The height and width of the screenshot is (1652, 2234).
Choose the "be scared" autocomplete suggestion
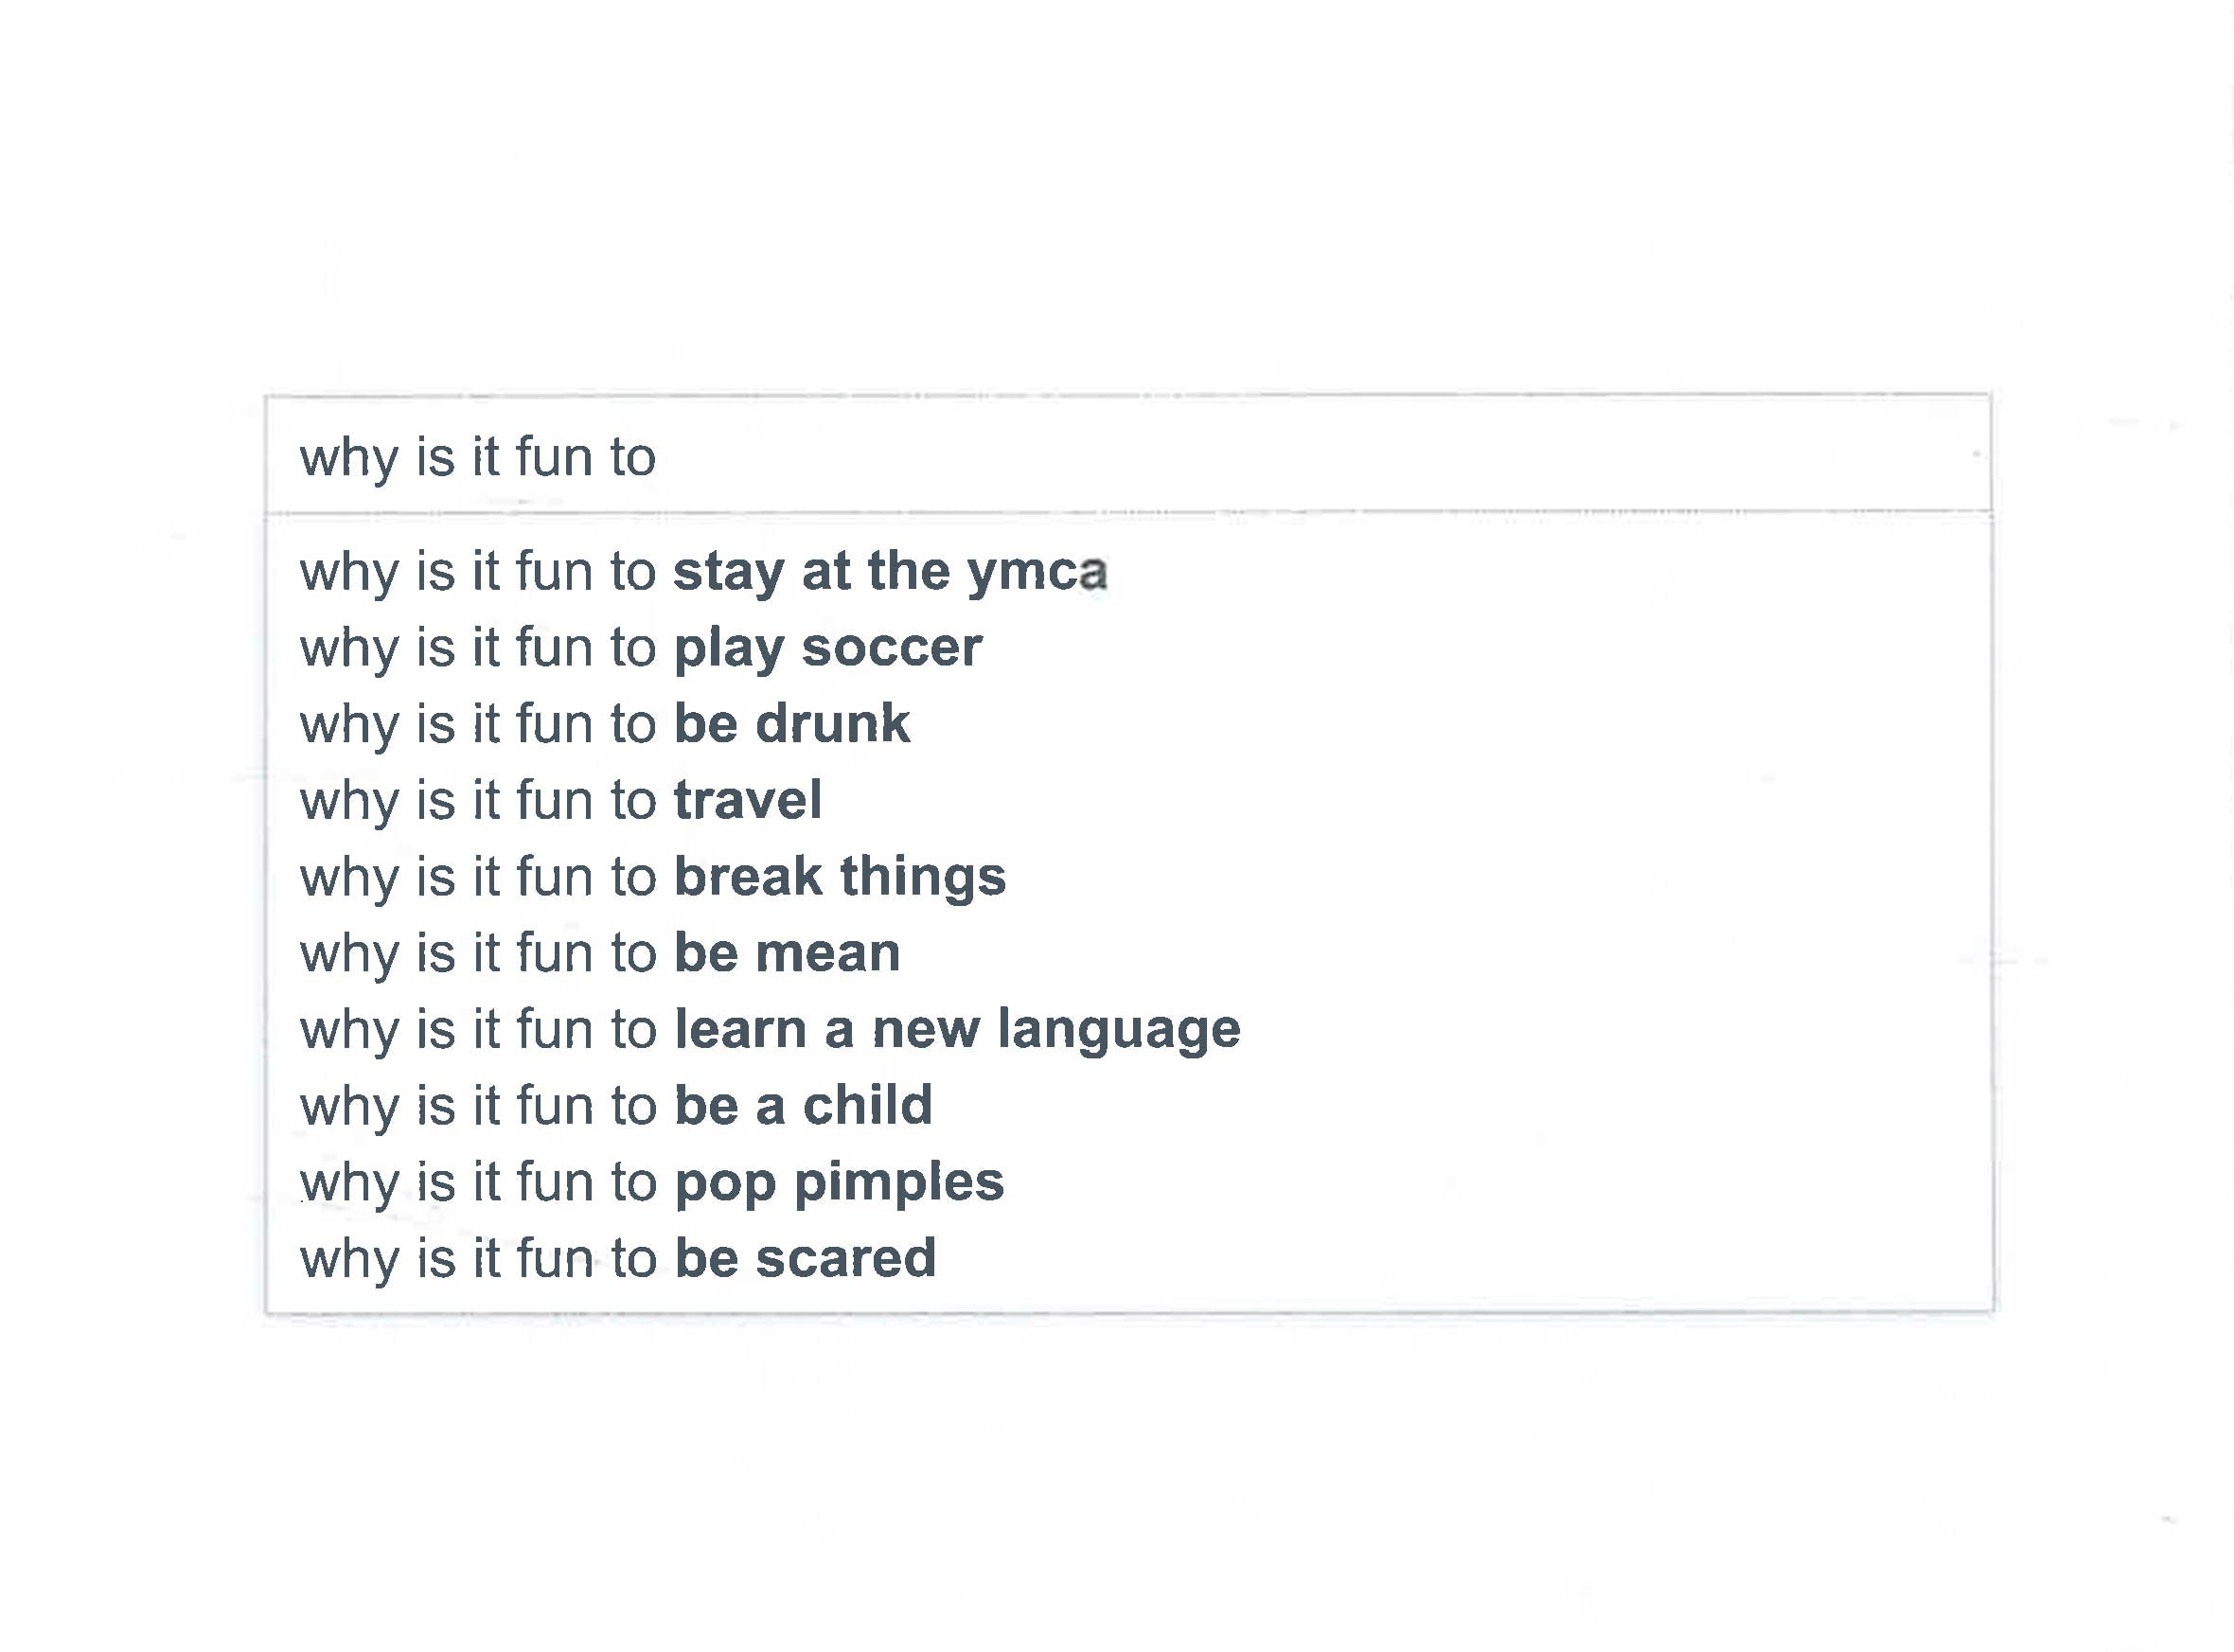point(620,1258)
